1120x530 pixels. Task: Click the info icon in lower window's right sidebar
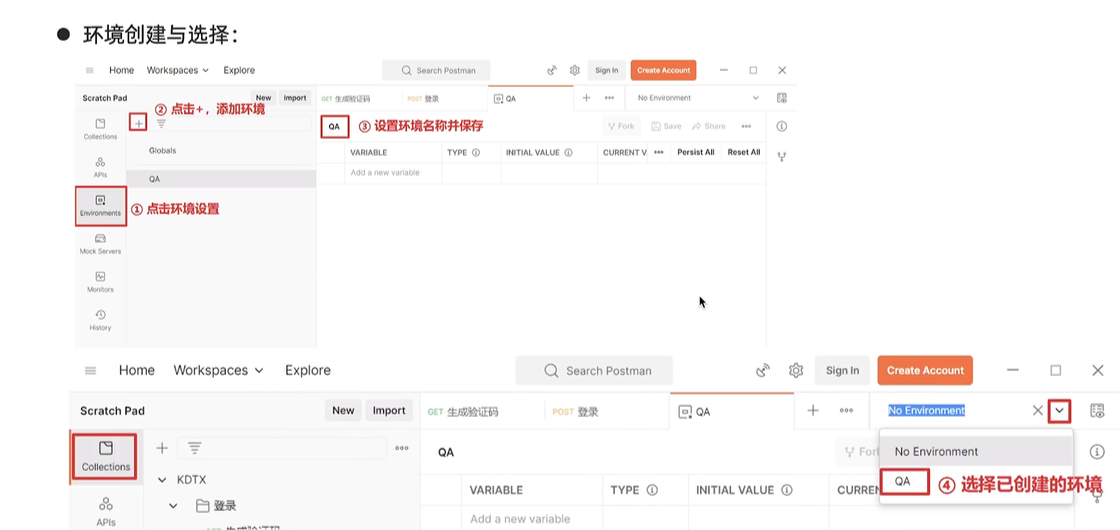coord(1097,452)
